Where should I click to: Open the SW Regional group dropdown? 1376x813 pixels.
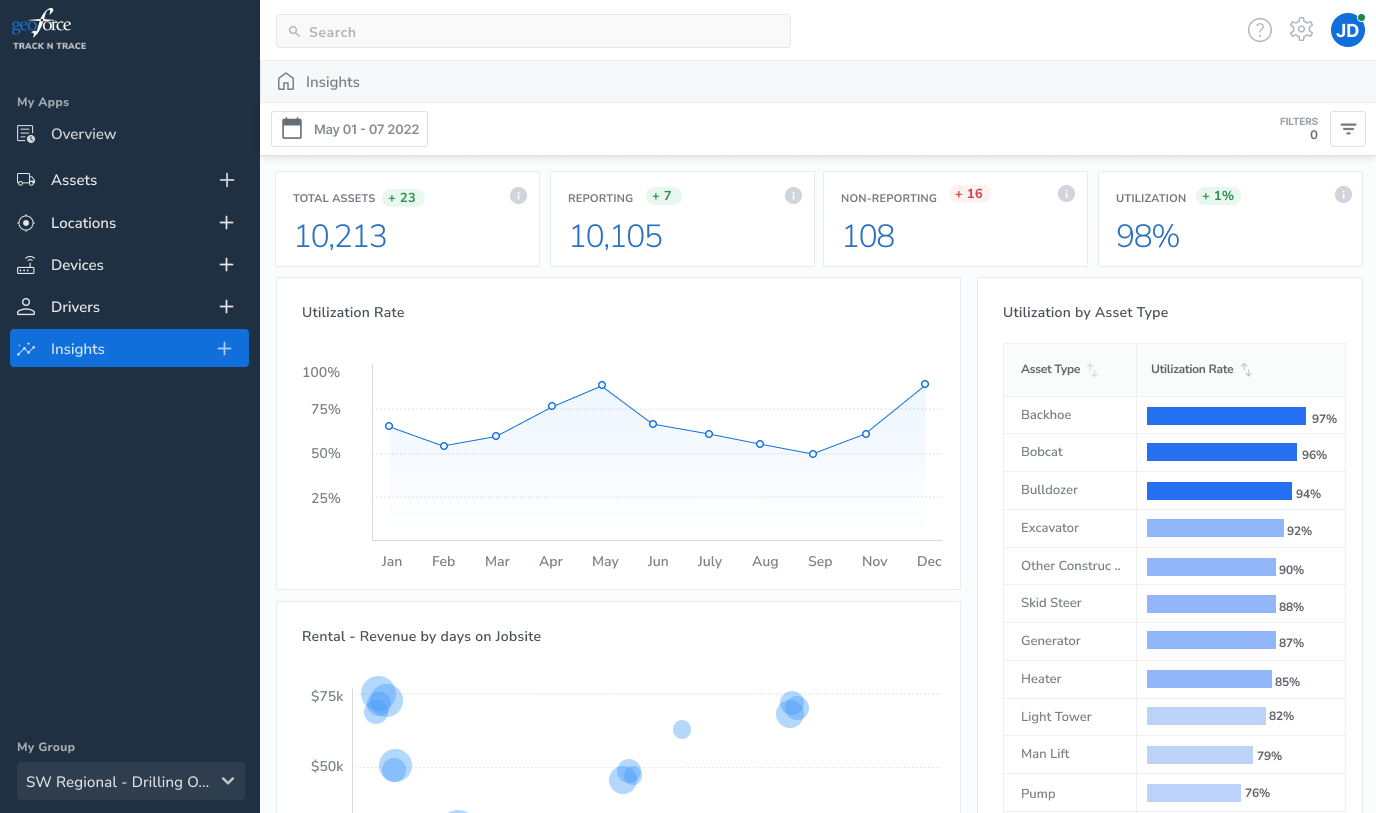(x=131, y=781)
